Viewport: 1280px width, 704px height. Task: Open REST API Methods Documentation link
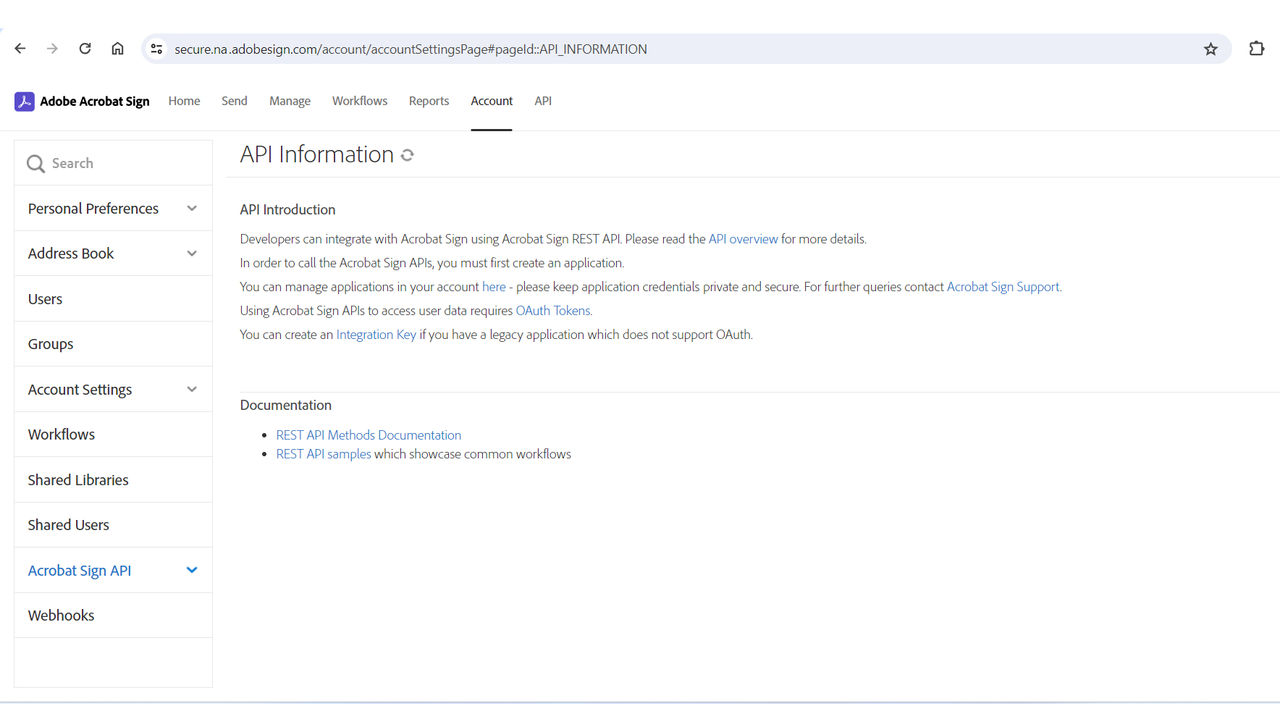(369, 435)
